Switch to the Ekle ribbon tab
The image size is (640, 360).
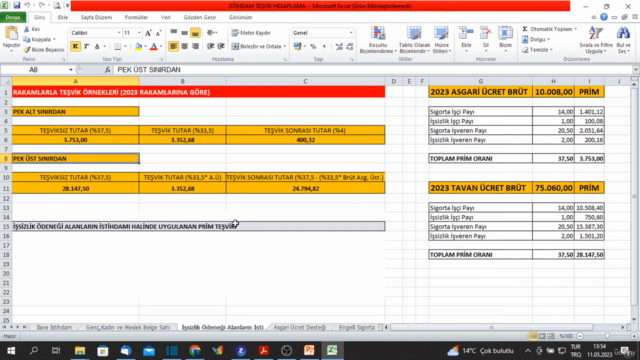click(x=63, y=18)
